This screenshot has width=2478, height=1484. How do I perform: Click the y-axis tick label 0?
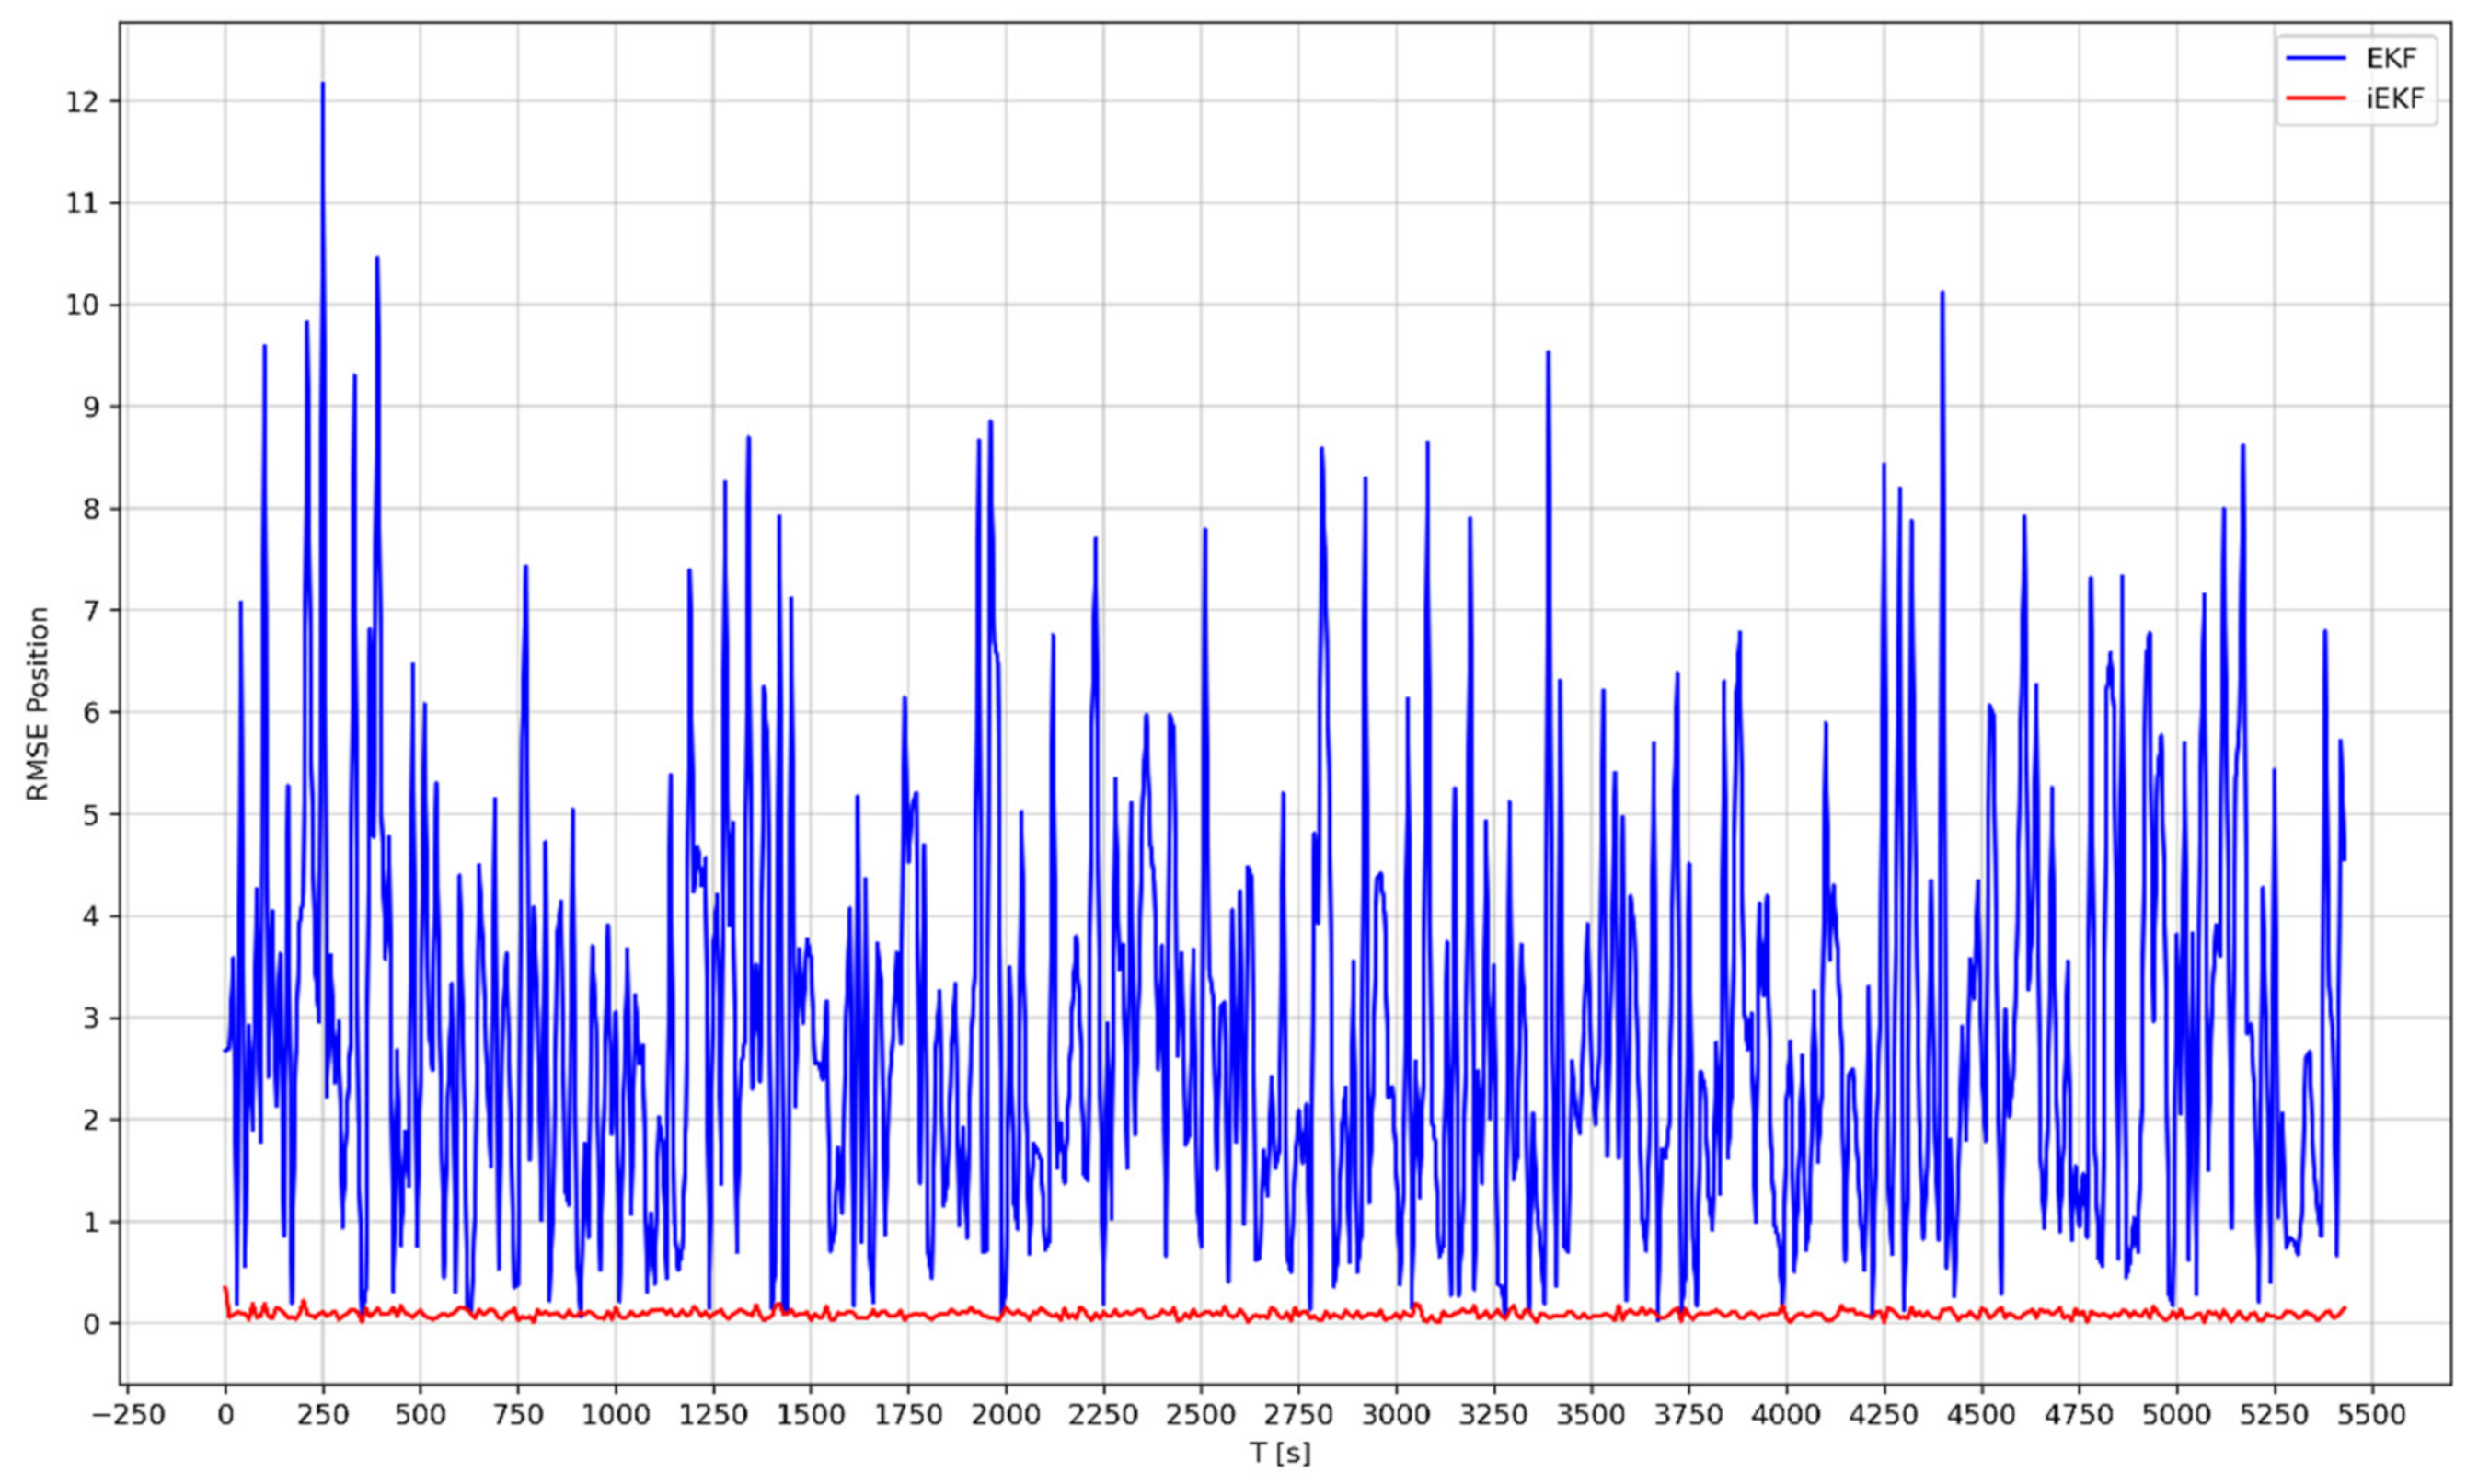92,1324
